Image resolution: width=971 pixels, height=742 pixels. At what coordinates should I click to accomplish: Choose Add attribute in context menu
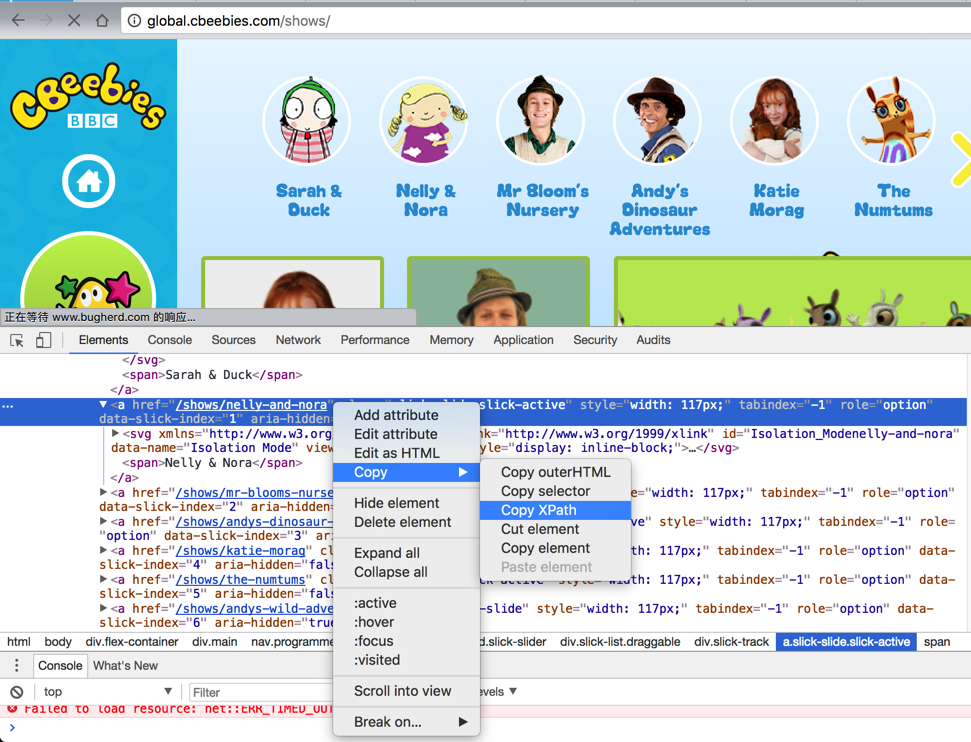406,415
